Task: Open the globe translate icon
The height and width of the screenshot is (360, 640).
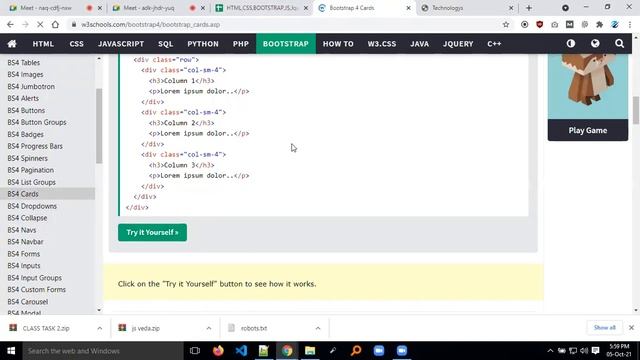Action: pos(595,43)
